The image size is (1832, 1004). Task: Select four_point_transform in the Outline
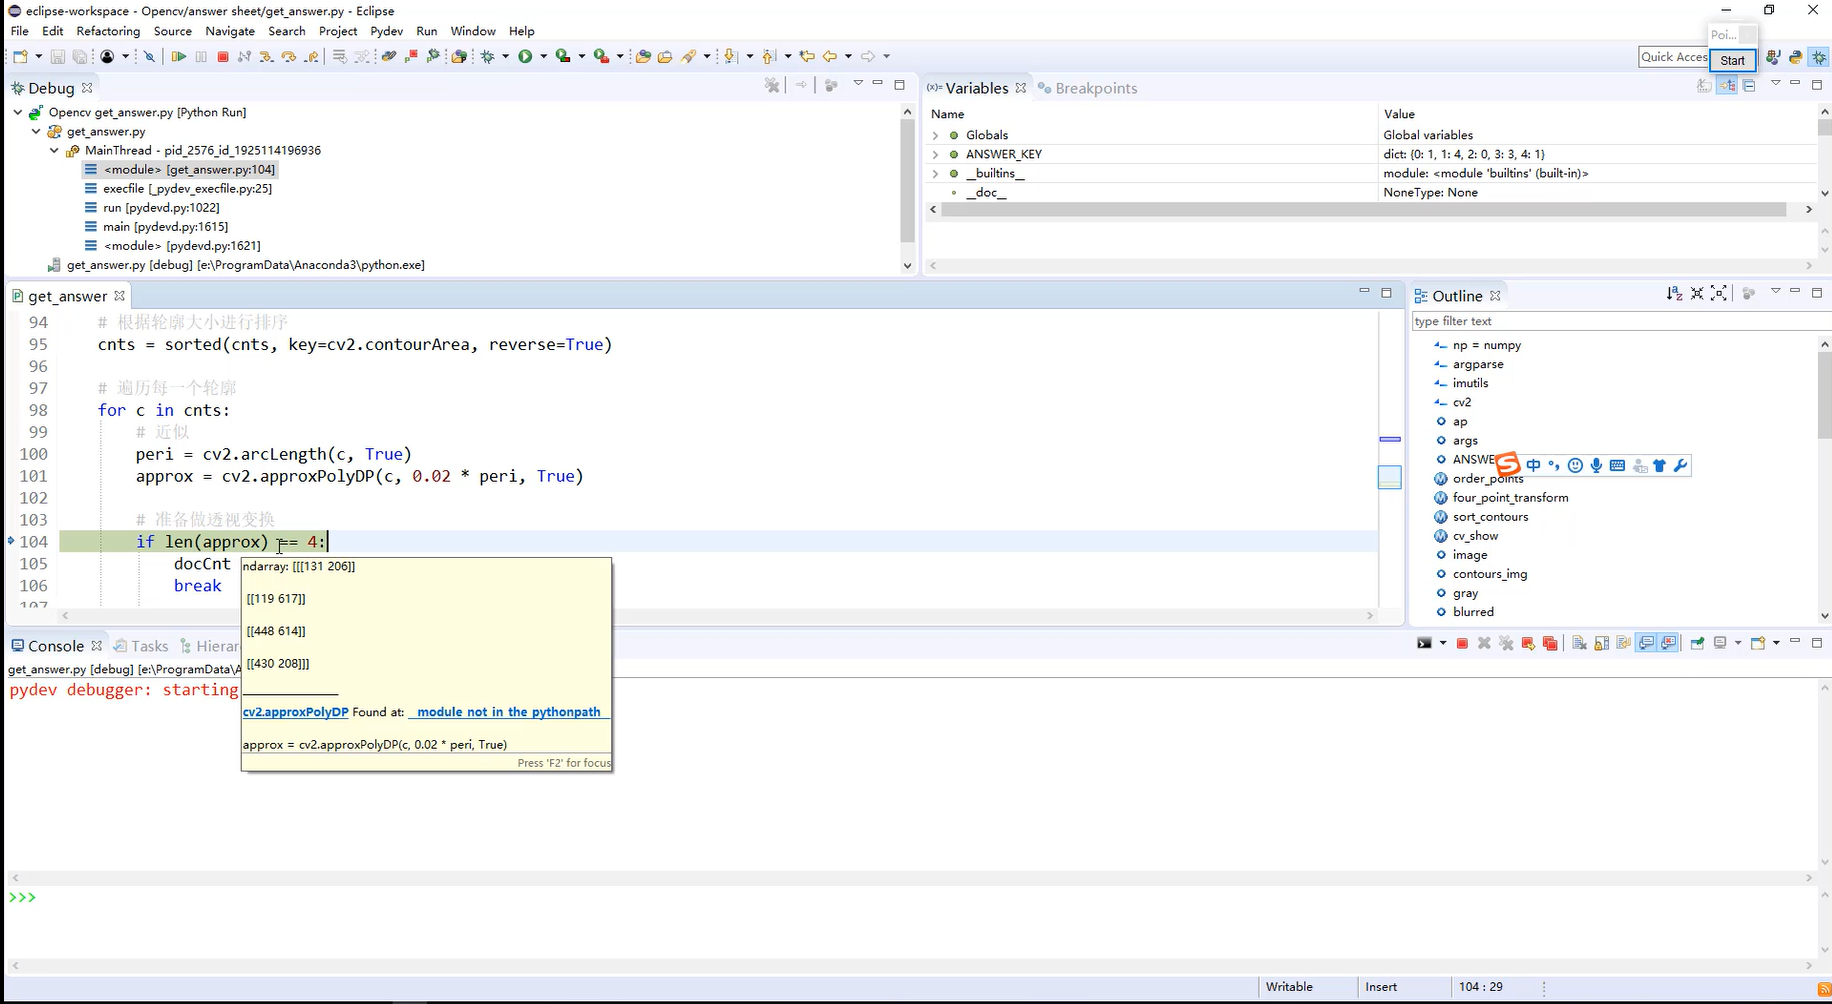(x=1510, y=498)
